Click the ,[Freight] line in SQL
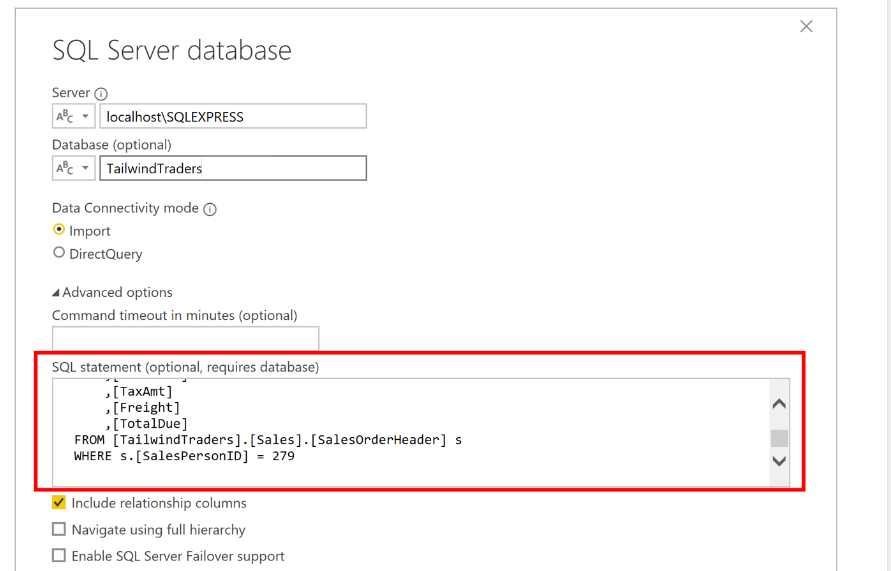 click(143, 407)
